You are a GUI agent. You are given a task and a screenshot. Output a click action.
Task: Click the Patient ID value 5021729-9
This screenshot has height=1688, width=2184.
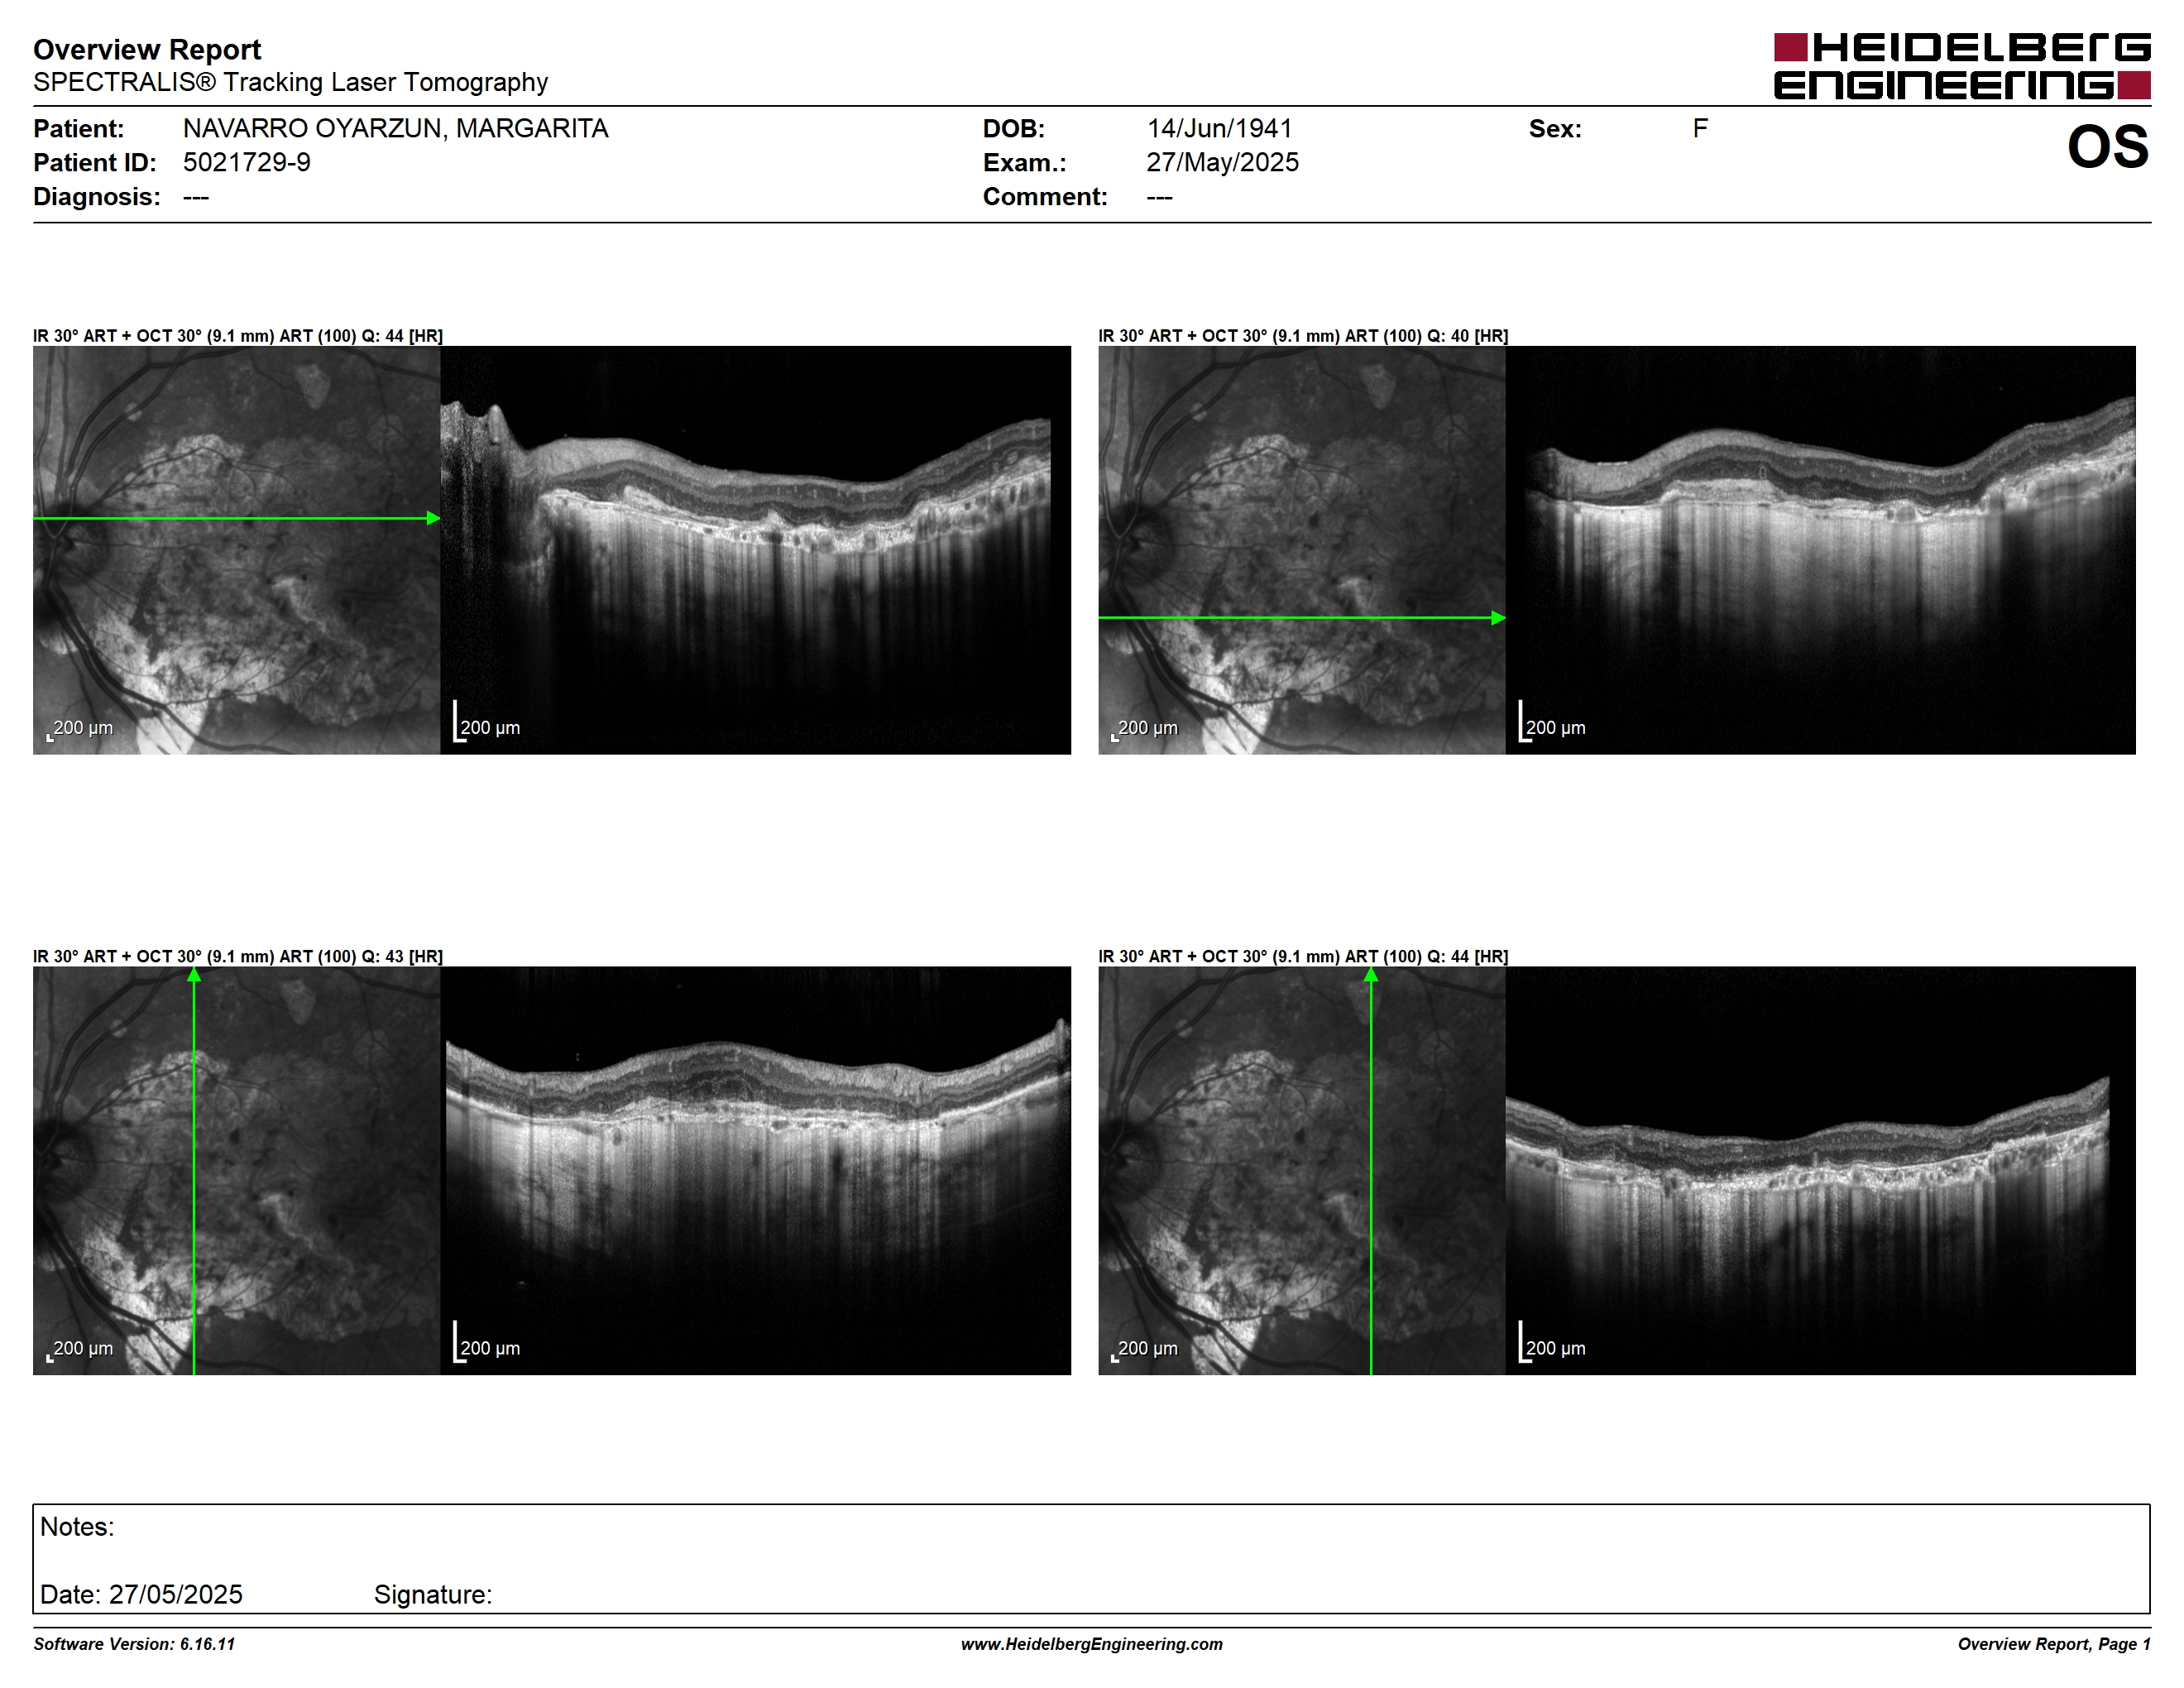coord(246,163)
